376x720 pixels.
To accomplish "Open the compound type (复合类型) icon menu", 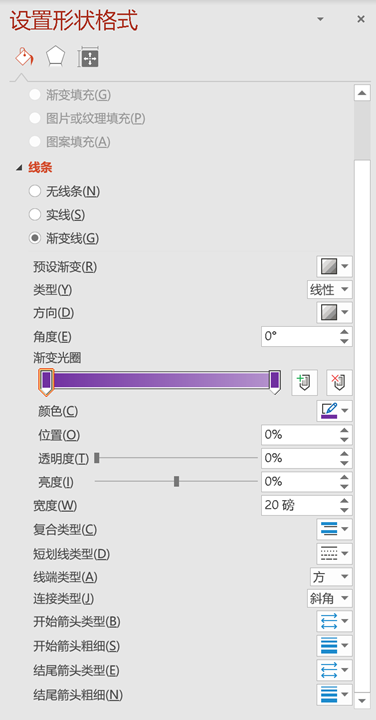I will click(334, 529).
